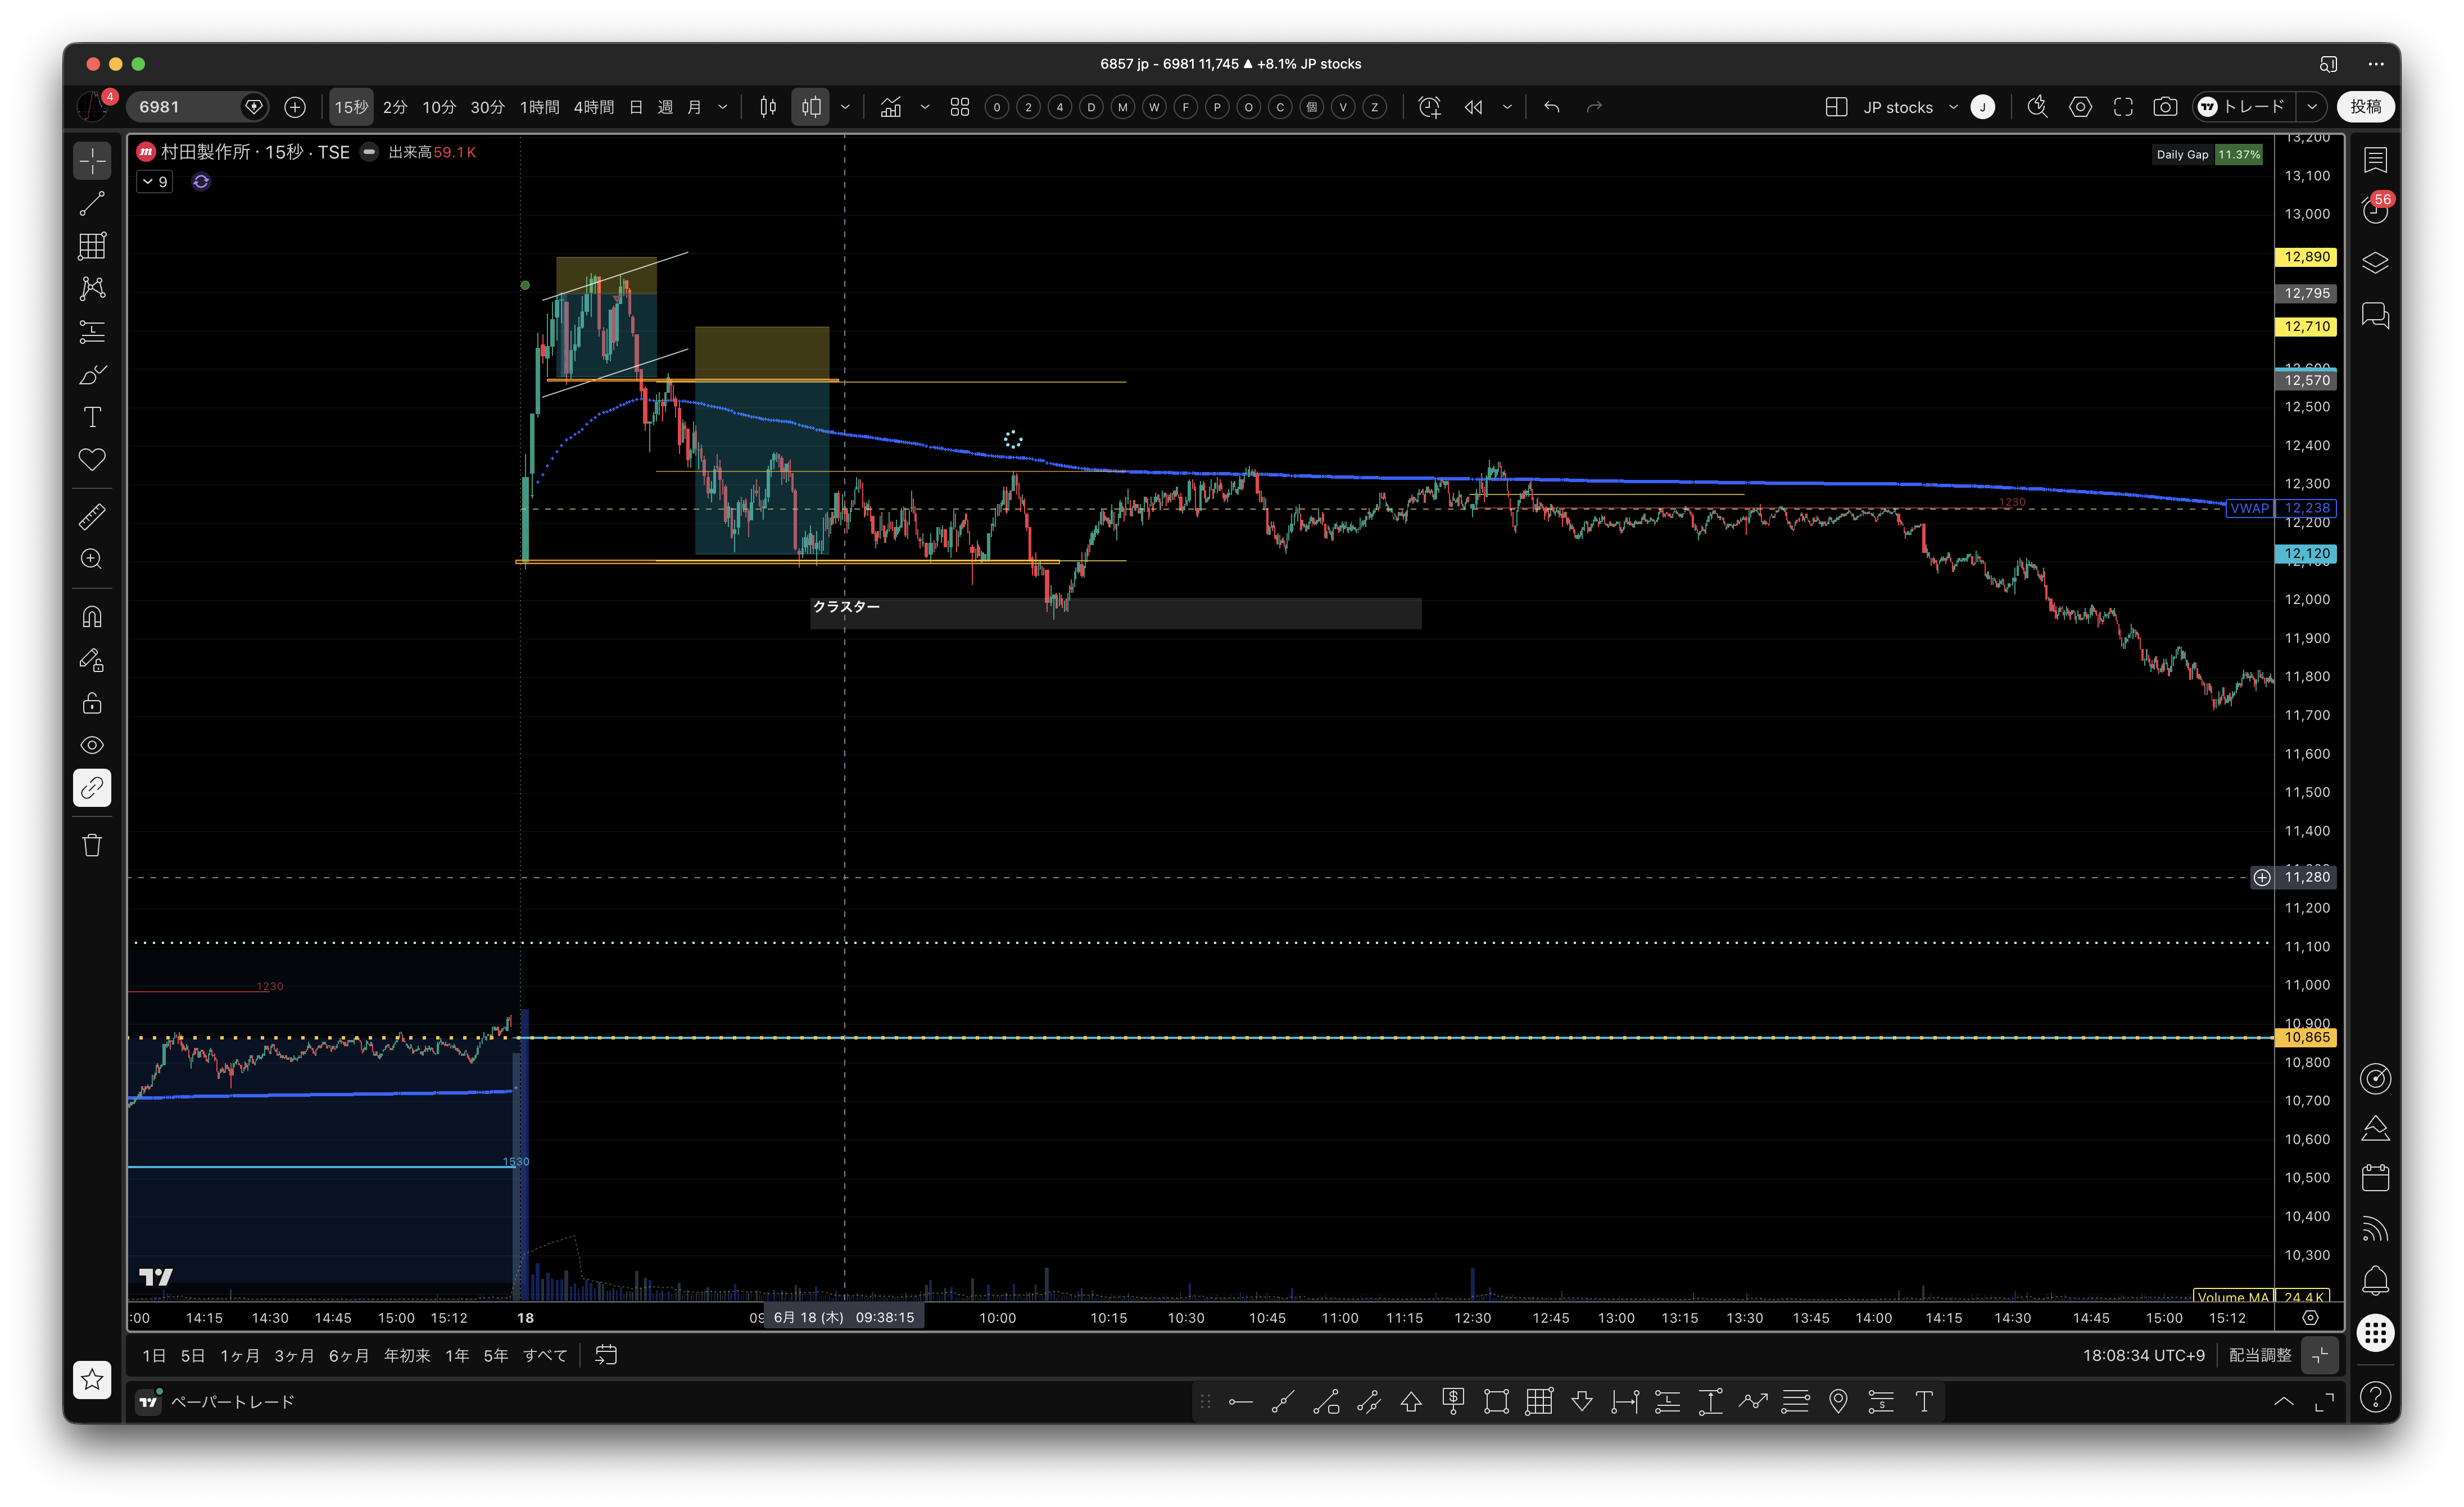Redo the chart action
Viewport: 2464px width, 1507px height.
coord(1595,107)
